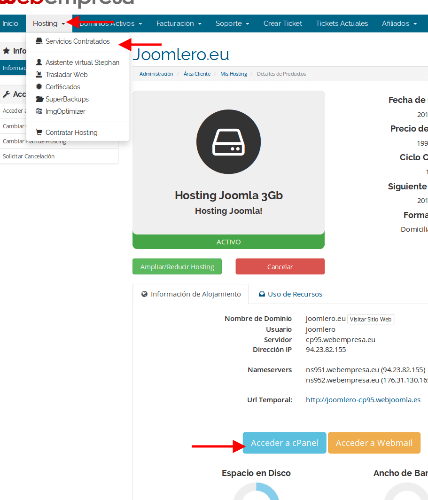The width and height of the screenshot is (428, 500).
Task: Click the Acceder a Webmail button
Action: pyautogui.click(x=374, y=443)
